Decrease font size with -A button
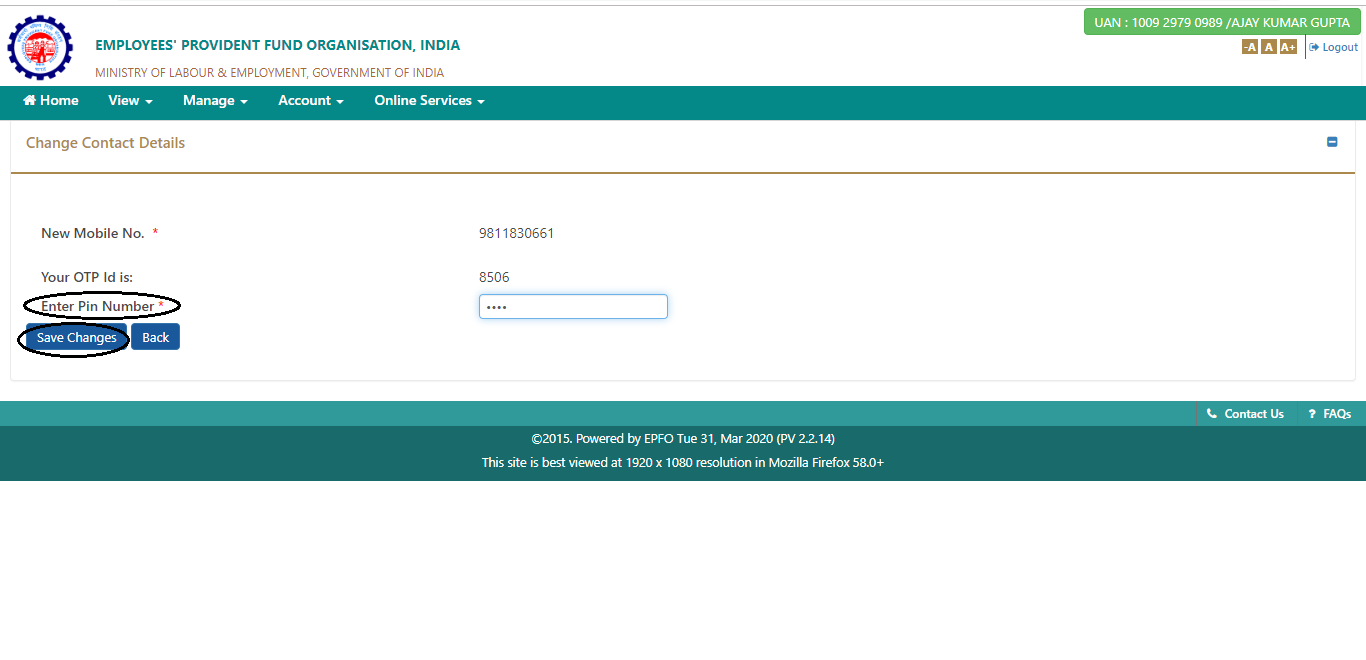This screenshot has width=1366, height=660. click(1250, 47)
